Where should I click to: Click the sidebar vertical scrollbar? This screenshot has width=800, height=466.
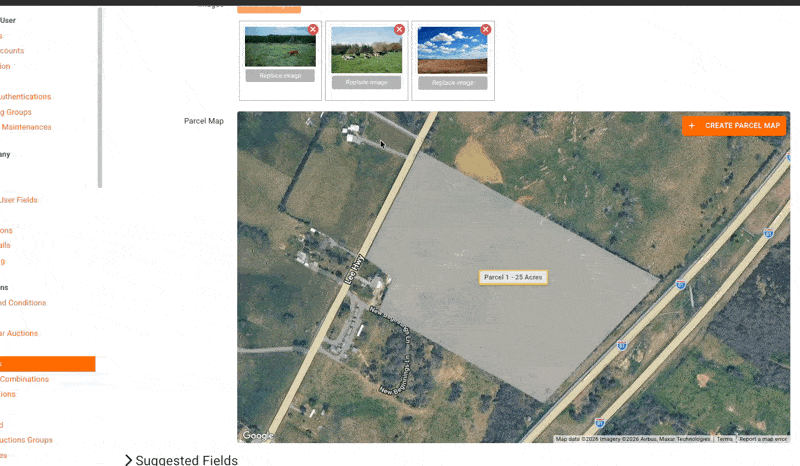pos(99,100)
